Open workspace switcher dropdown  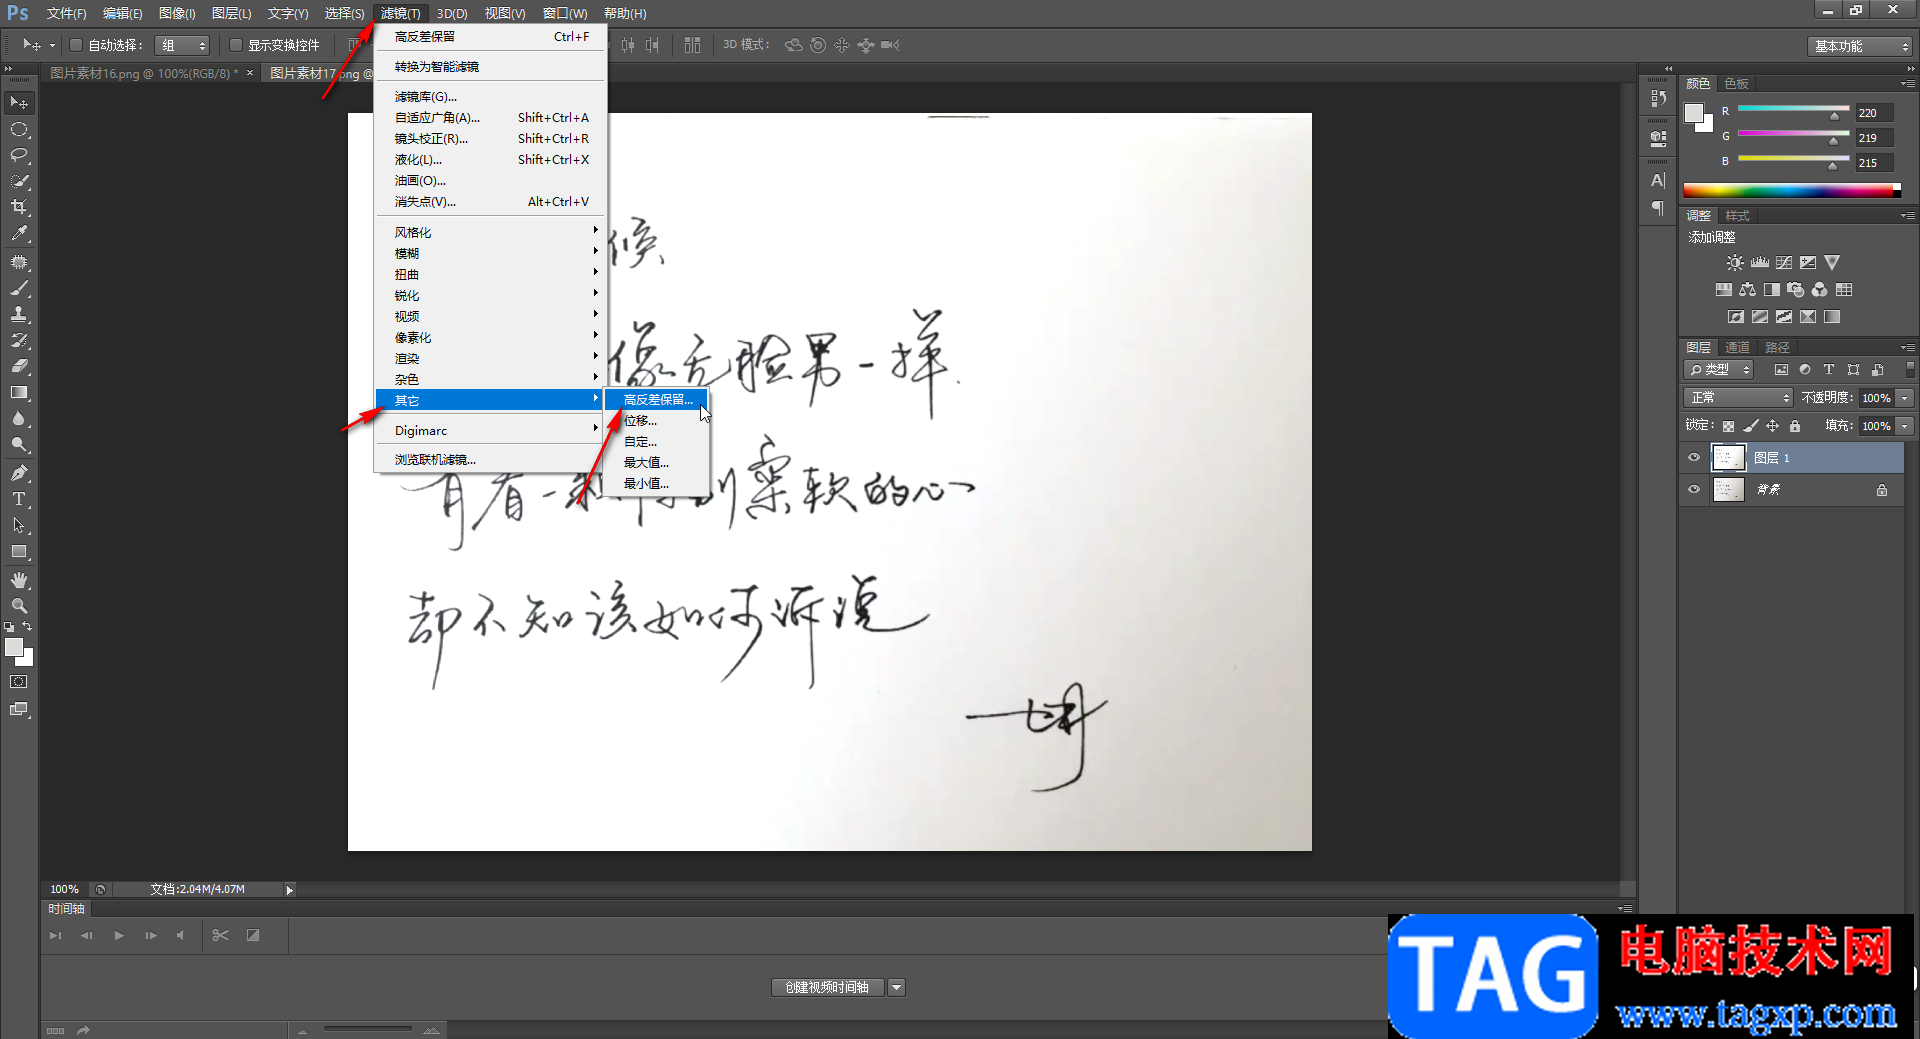[x=1860, y=46]
